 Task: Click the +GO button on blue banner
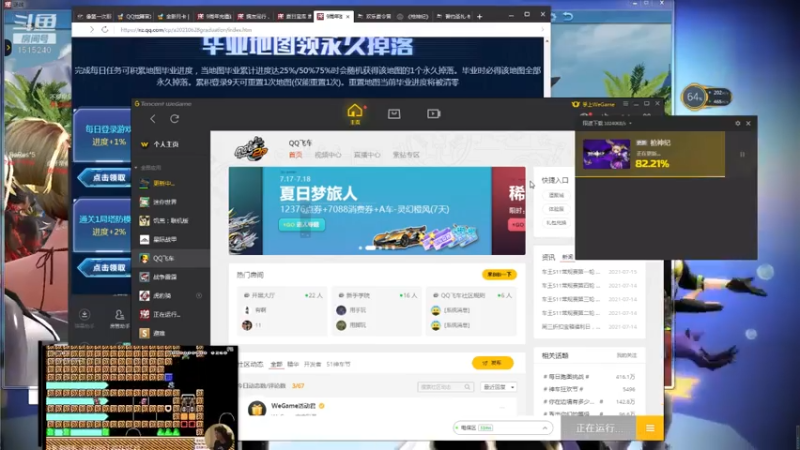(302, 224)
